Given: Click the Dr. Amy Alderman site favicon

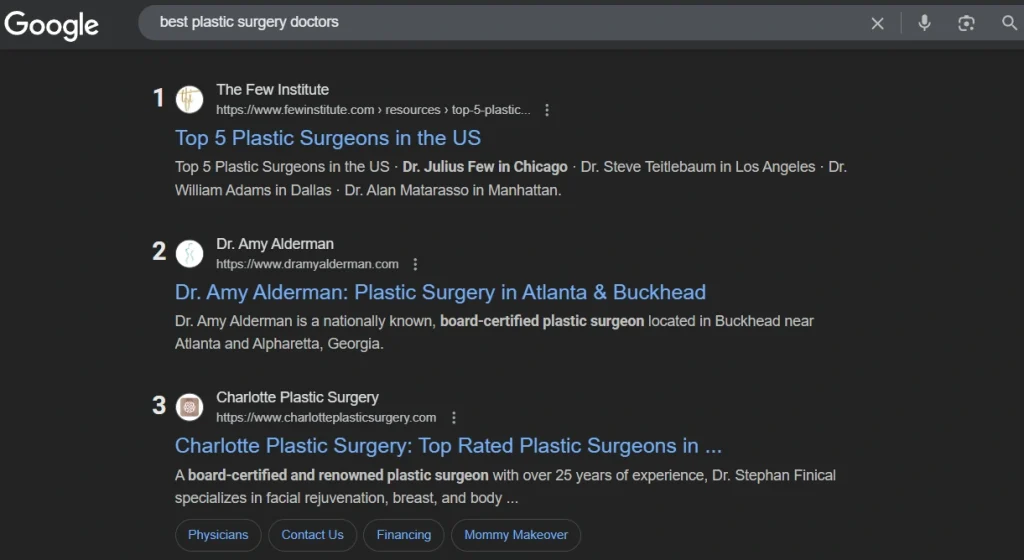Looking at the screenshot, I should 189,253.
